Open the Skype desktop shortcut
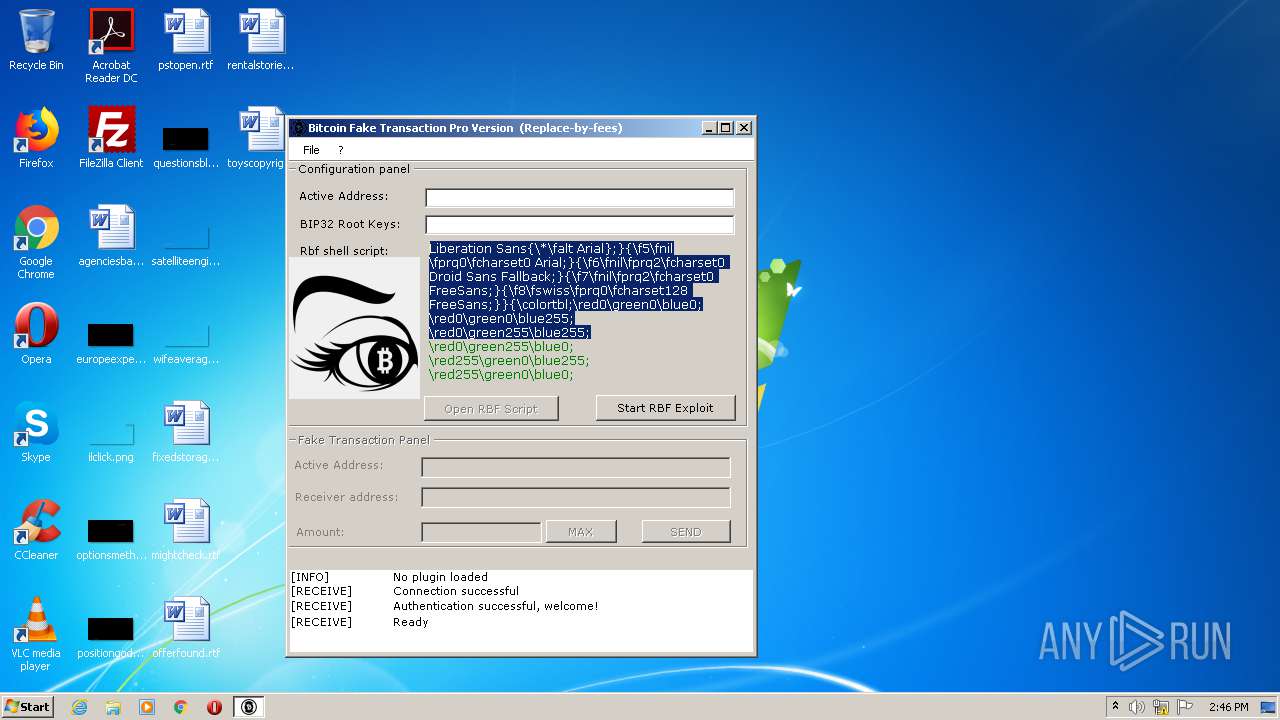This screenshot has height=720, width=1280. click(x=36, y=432)
